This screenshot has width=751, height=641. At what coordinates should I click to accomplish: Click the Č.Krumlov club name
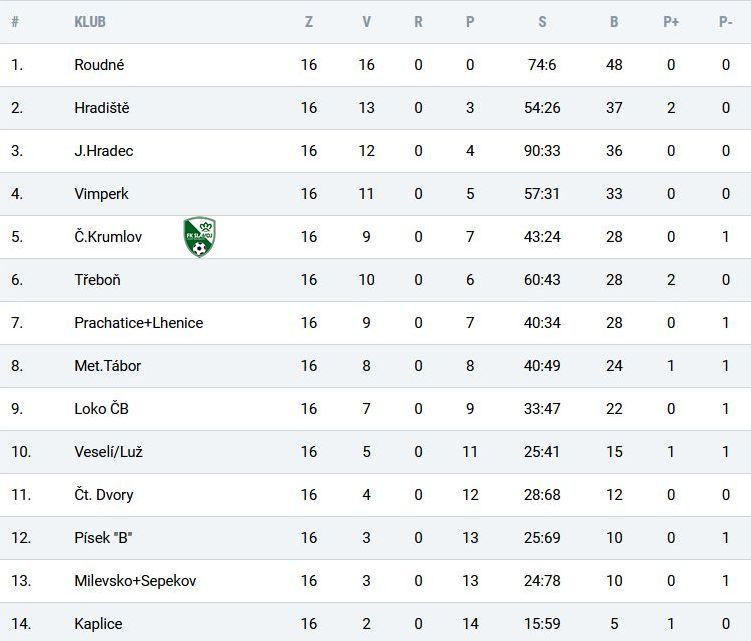pos(108,237)
